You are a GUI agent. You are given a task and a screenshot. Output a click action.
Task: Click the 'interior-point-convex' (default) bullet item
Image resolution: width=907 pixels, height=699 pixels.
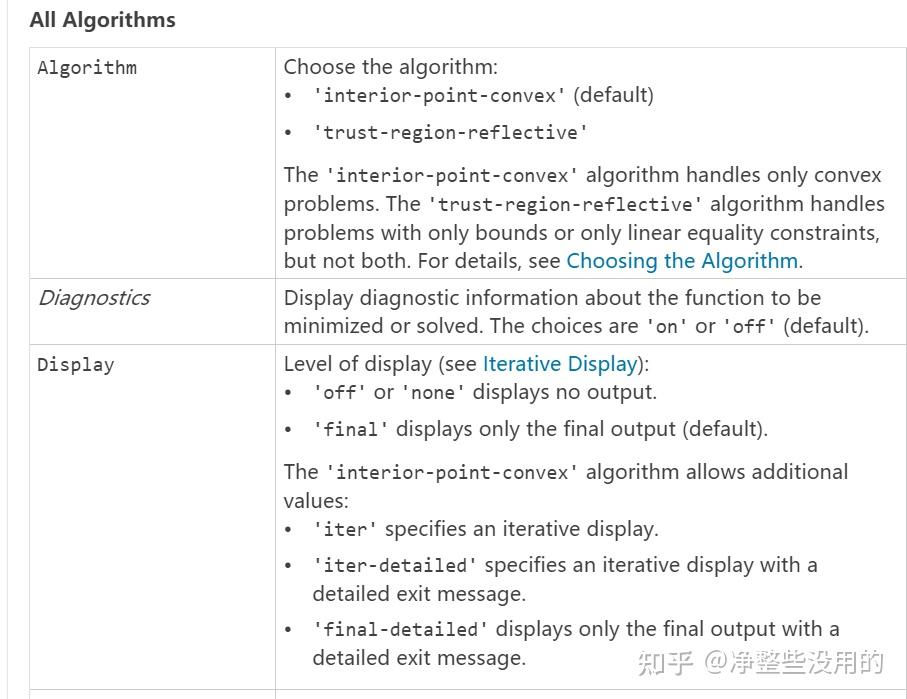click(x=483, y=95)
